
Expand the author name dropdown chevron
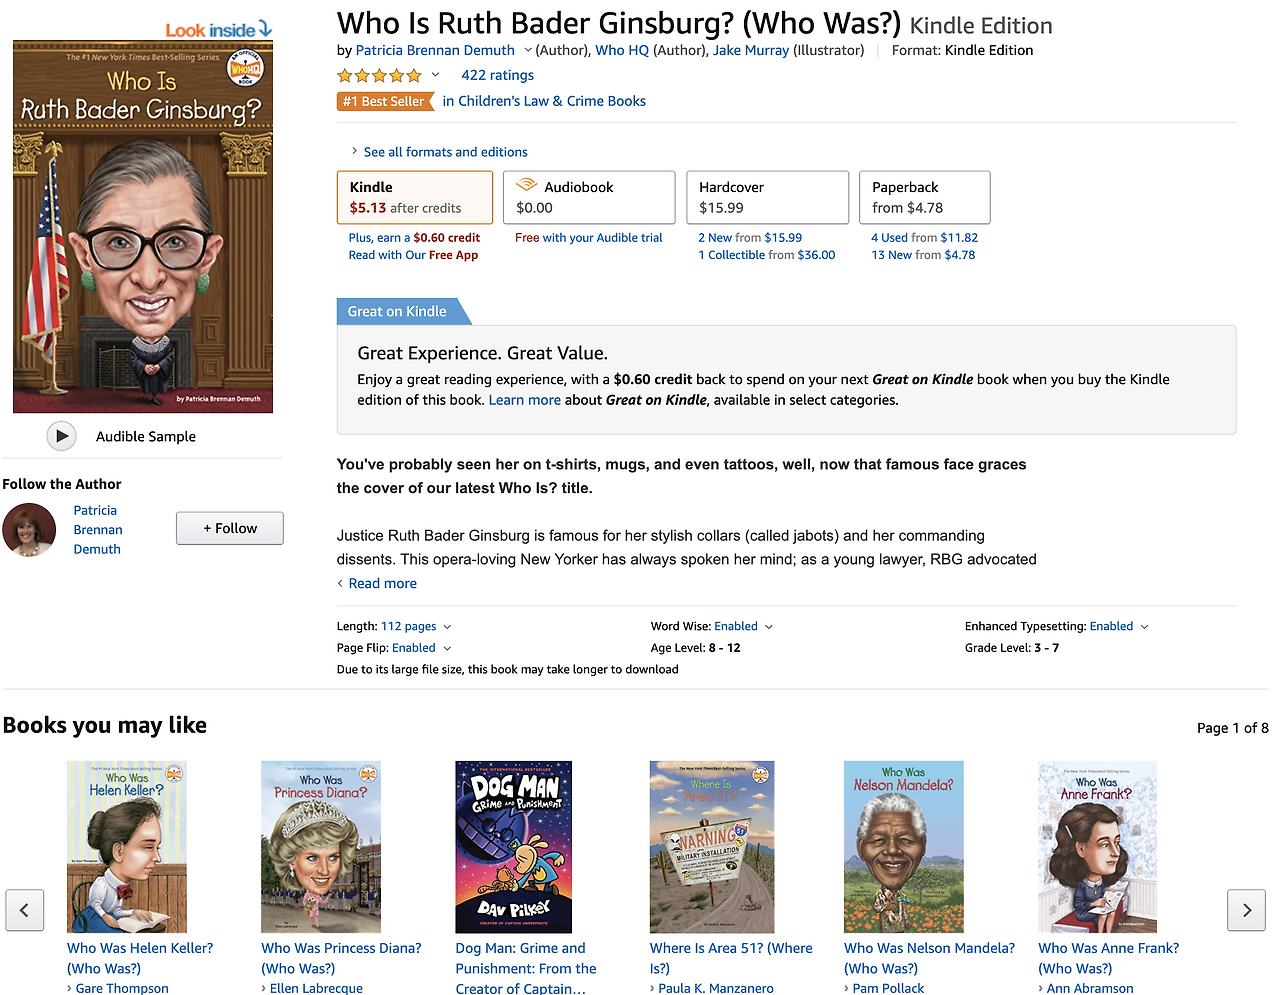(528, 50)
